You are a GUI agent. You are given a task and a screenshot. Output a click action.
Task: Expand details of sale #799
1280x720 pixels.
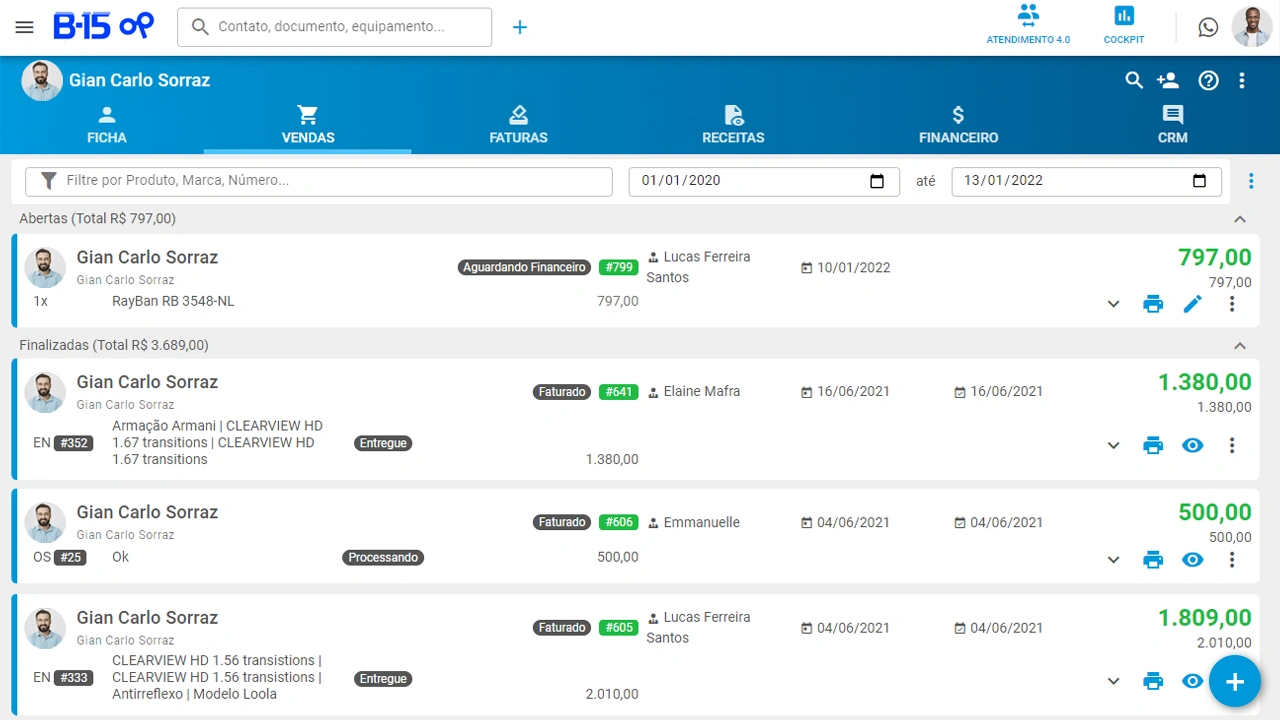click(1113, 304)
